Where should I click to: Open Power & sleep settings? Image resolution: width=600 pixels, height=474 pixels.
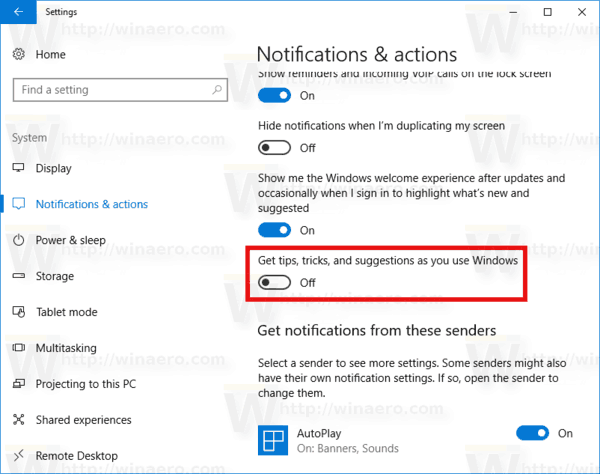70,240
